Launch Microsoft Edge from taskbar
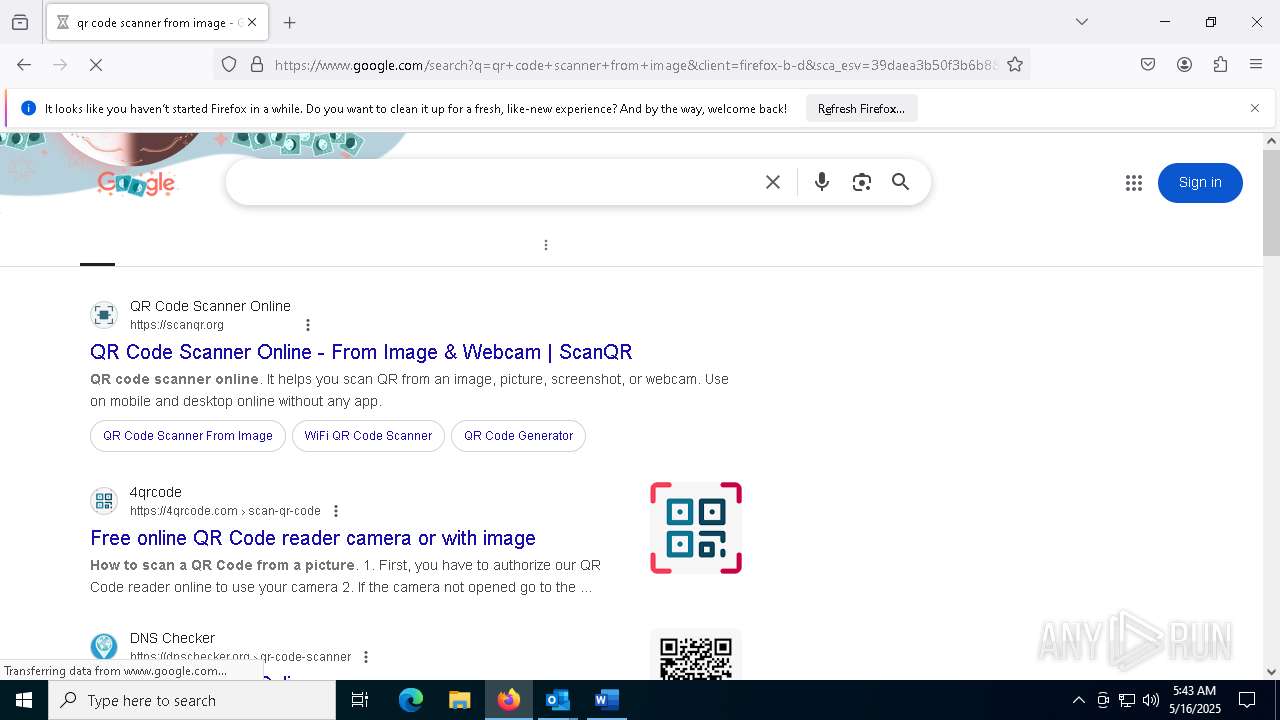The height and width of the screenshot is (720, 1280). pos(411,700)
